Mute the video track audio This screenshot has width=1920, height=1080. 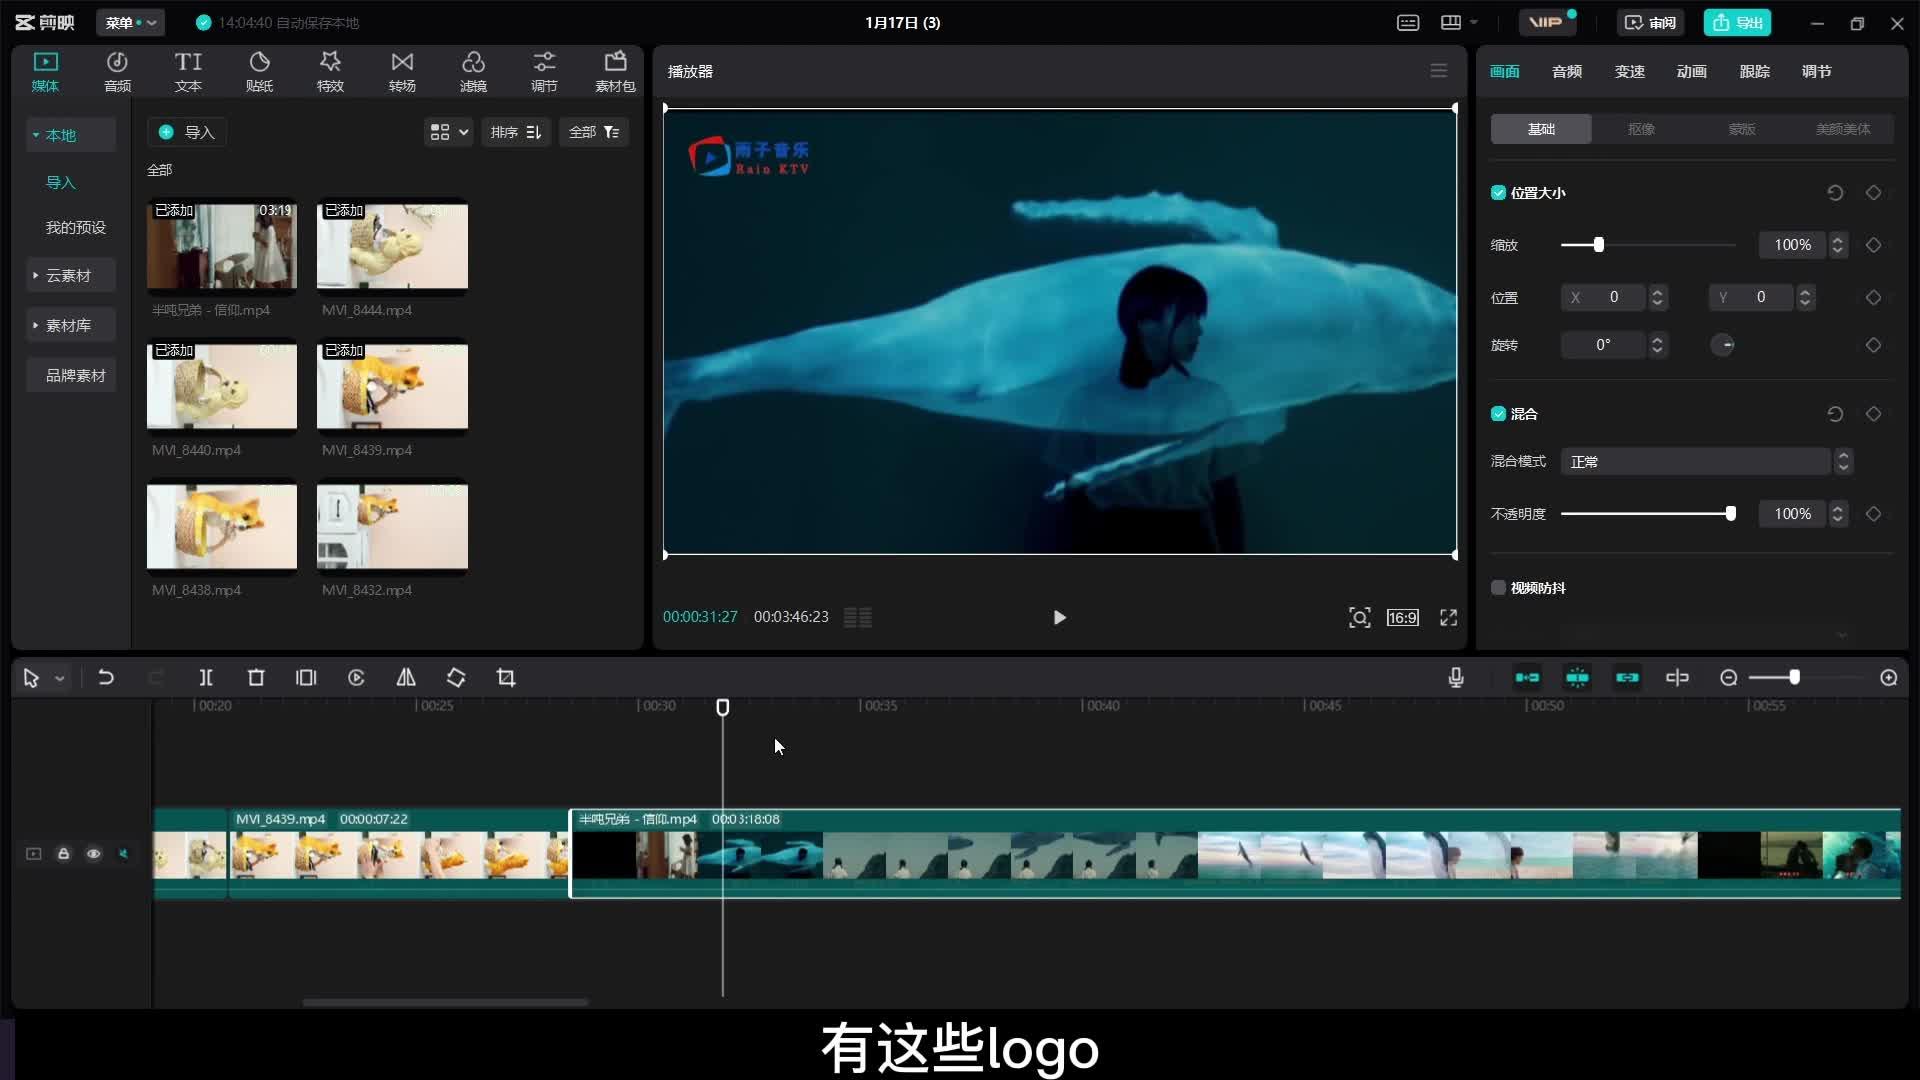pos(124,854)
